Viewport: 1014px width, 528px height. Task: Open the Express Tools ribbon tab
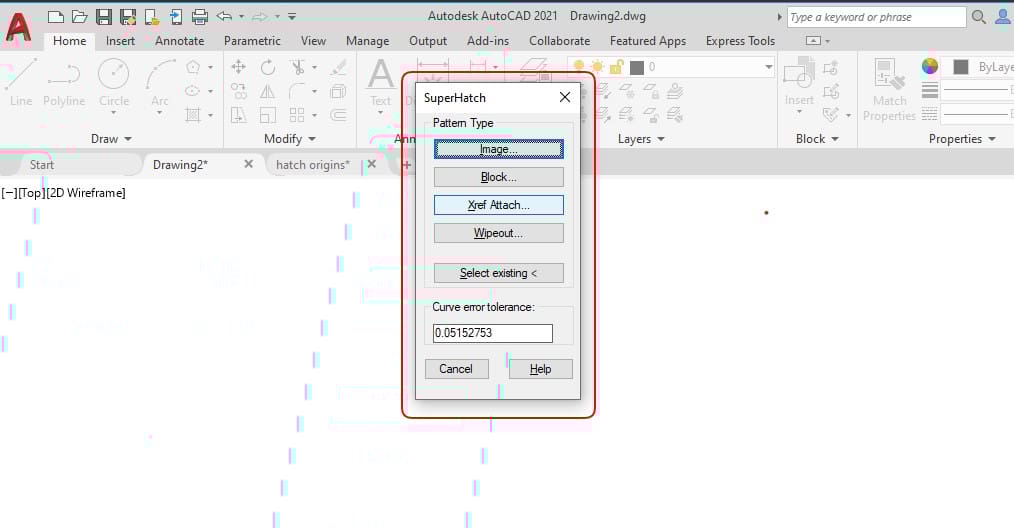[x=740, y=41]
